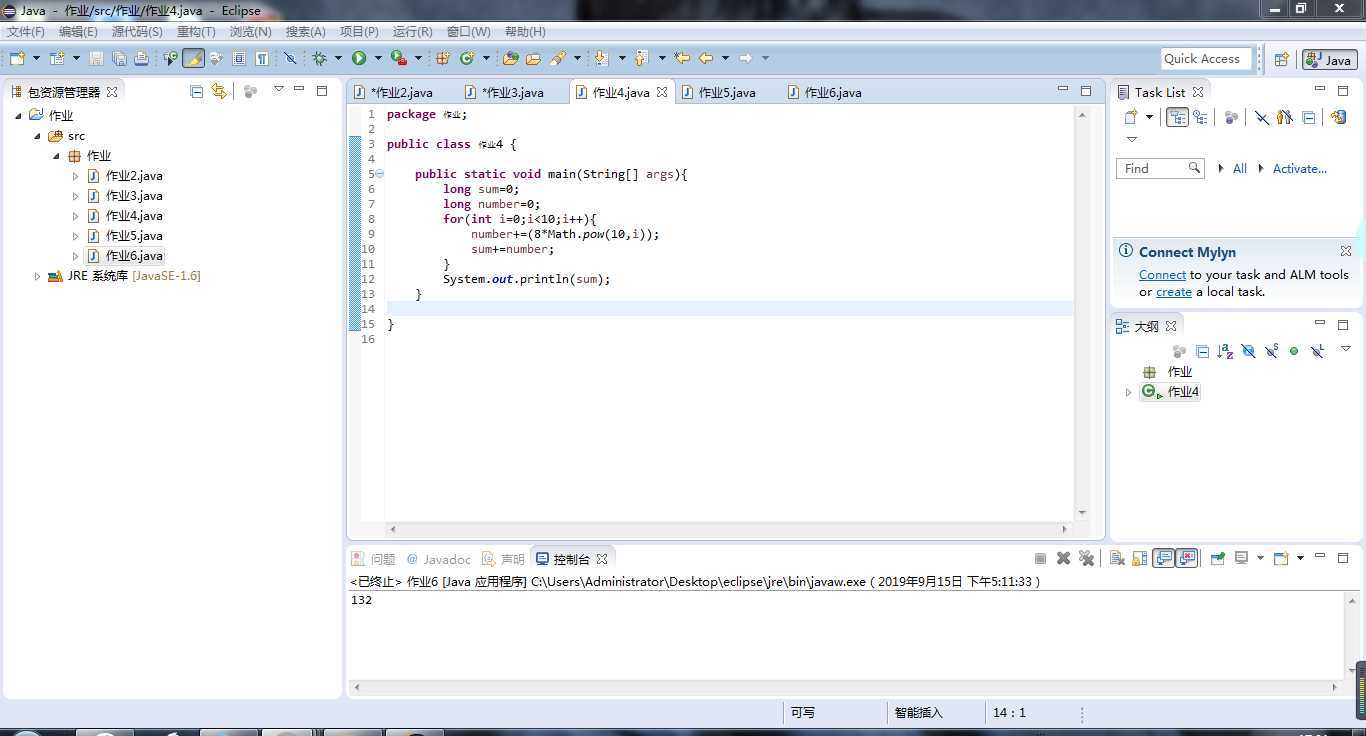This screenshot has height=736, width=1366.
Task: Click the Quick Access search field
Action: tap(1207, 59)
